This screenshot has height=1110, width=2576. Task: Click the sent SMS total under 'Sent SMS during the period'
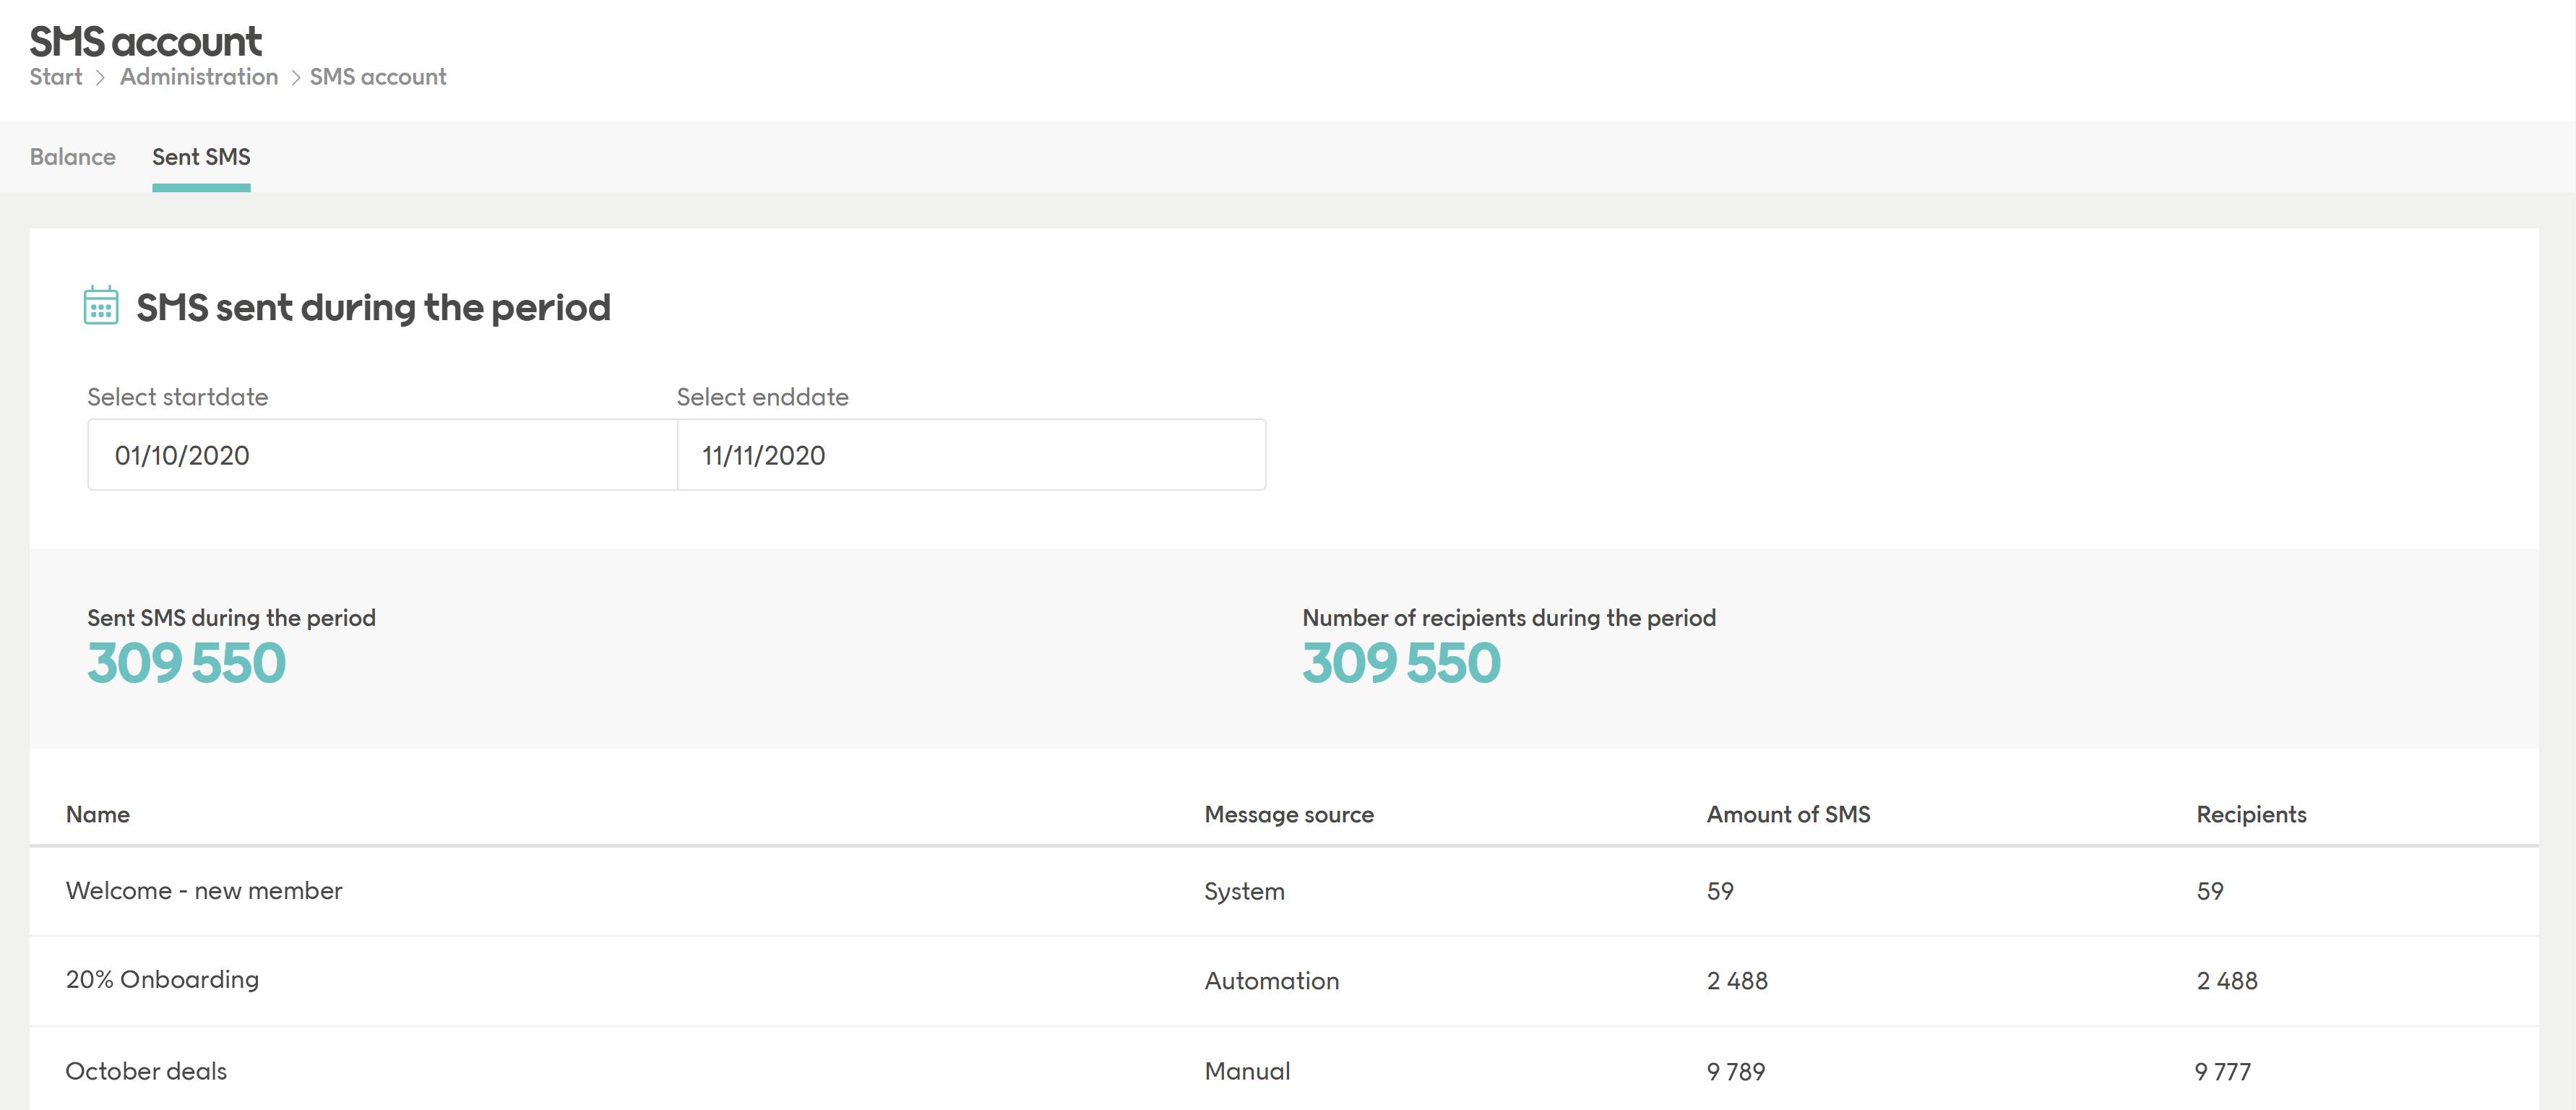click(187, 663)
